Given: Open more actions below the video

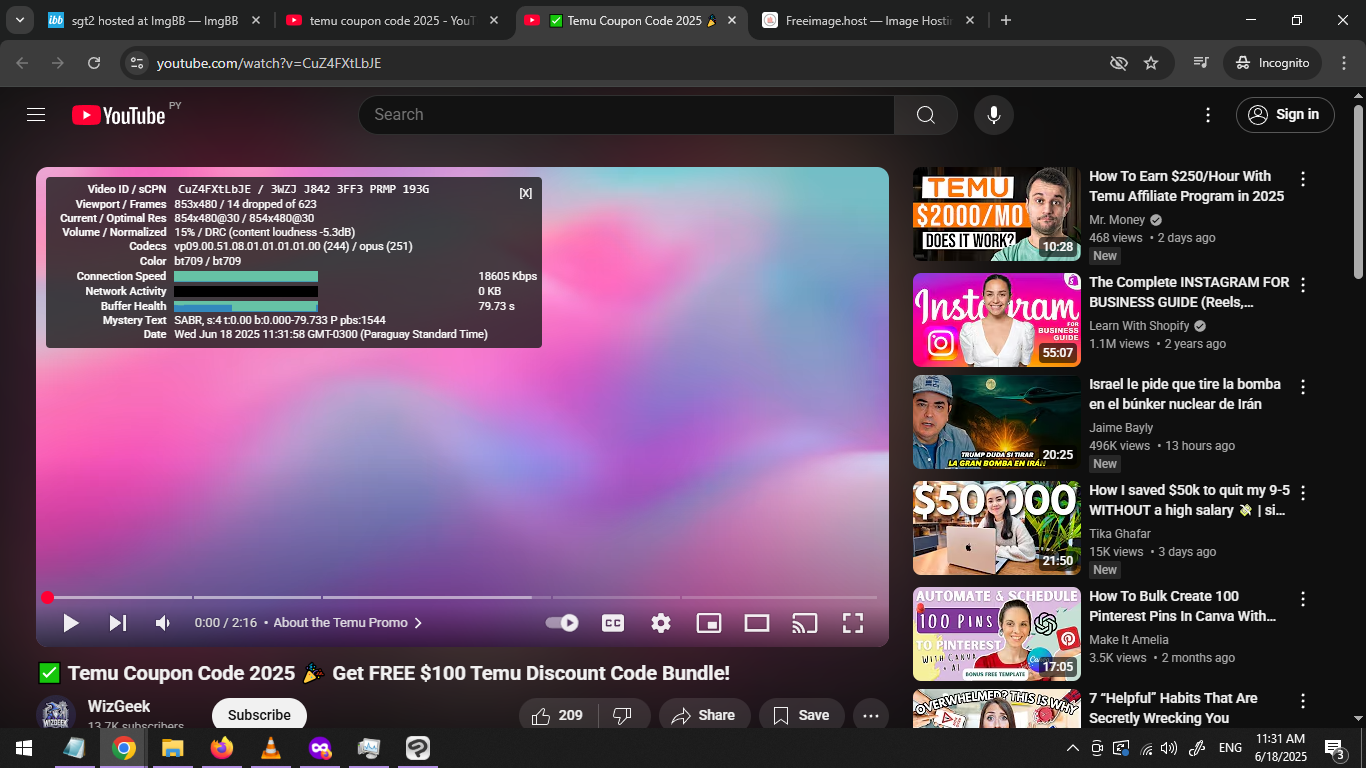Looking at the screenshot, I should (871, 715).
